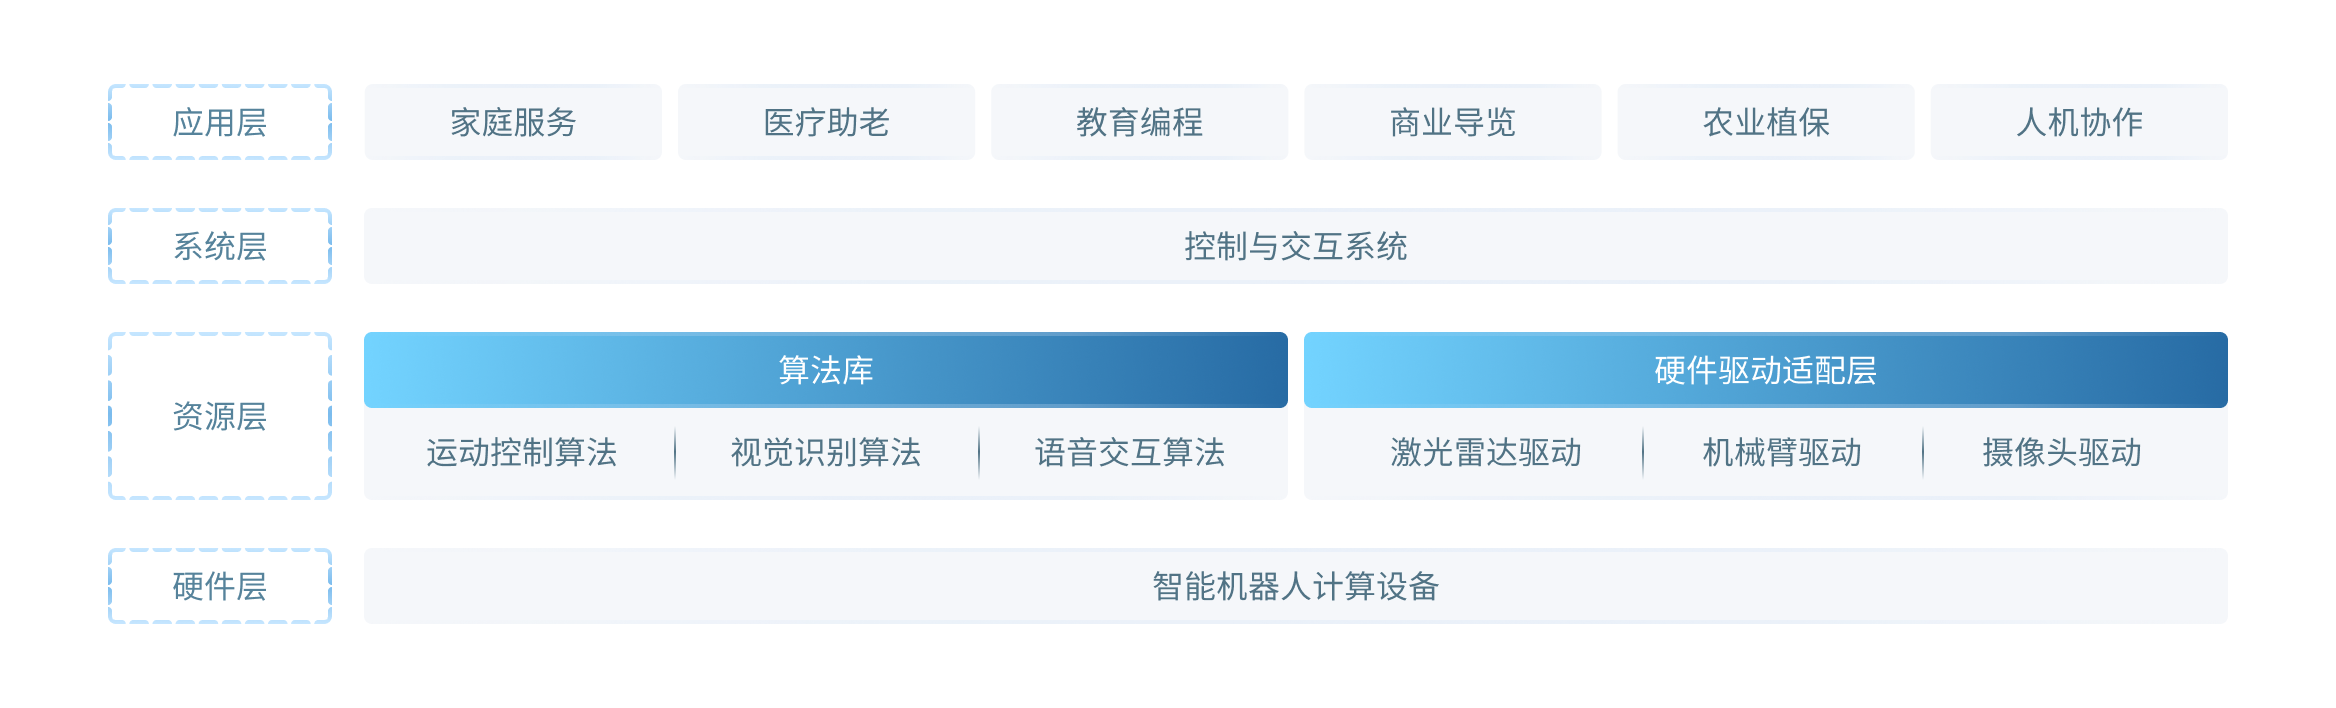Select the 商业导览 block
This screenshot has width=2336, height=708.
click(x=1452, y=122)
